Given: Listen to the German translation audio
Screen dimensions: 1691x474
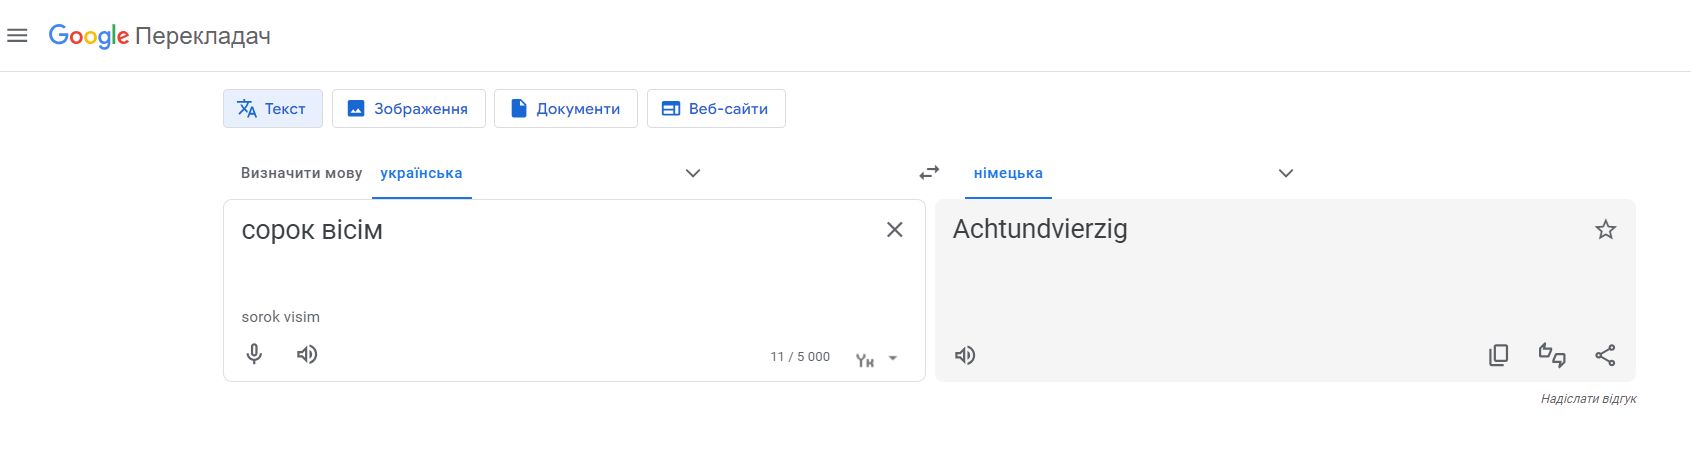Looking at the screenshot, I should point(965,355).
